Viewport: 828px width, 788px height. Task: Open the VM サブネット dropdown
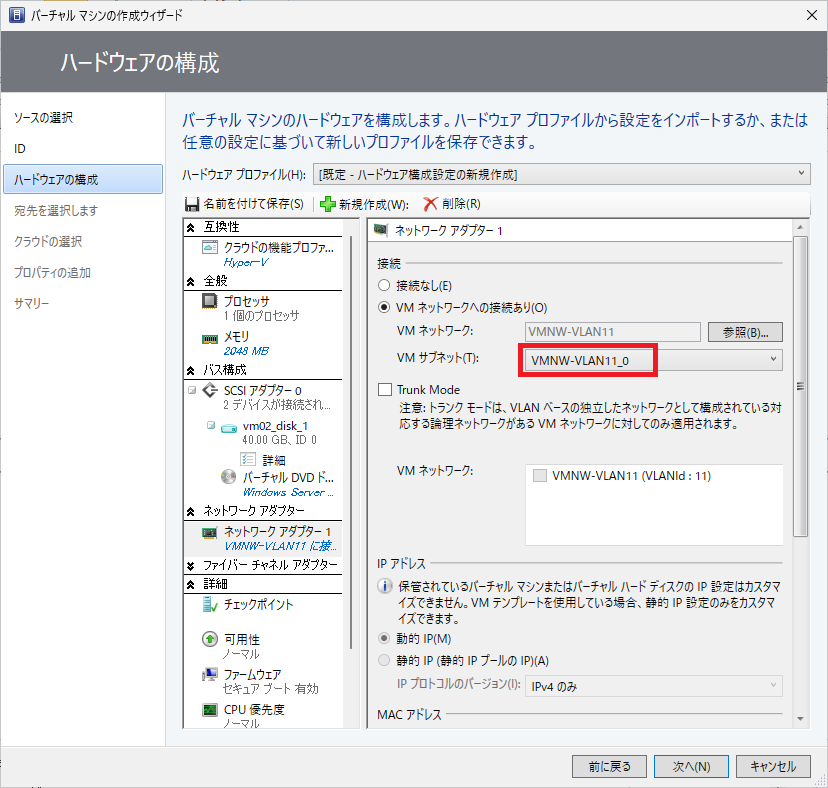click(x=654, y=360)
